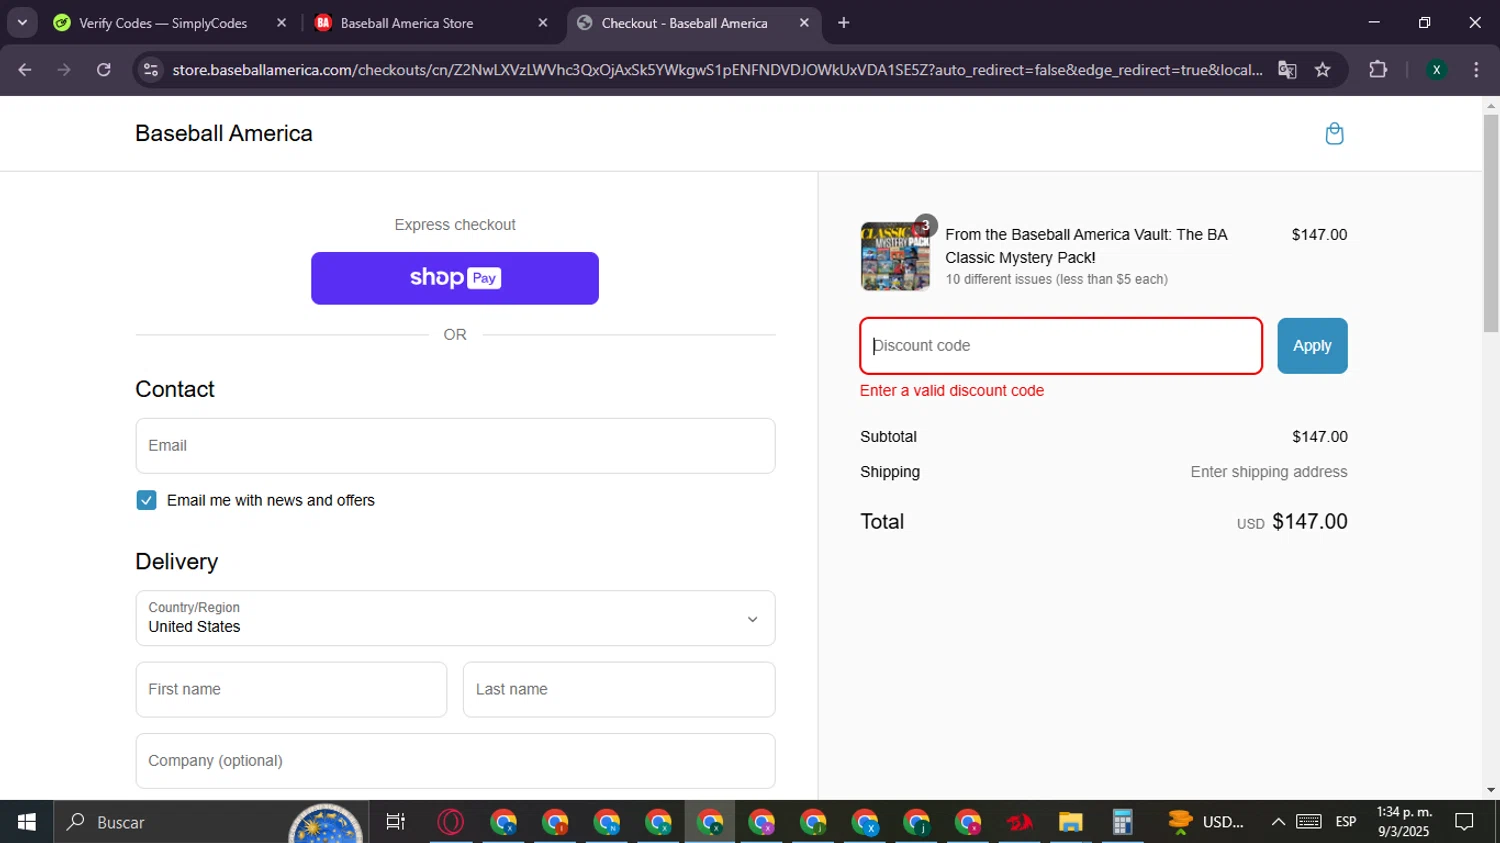Open the cart bag icon
1500x843 pixels.
pos(1334,134)
